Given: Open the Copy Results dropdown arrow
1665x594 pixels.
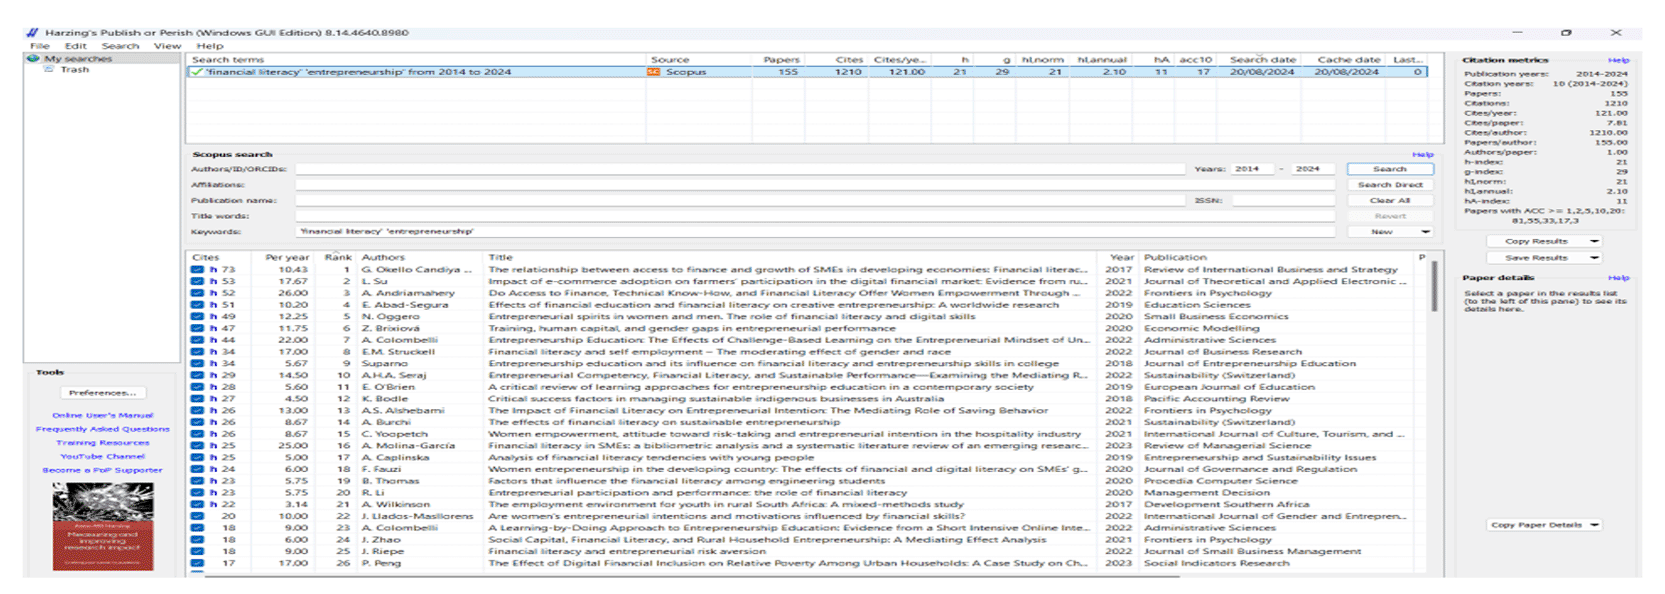Looking at the screenshot, I should tap(1594, 242).
